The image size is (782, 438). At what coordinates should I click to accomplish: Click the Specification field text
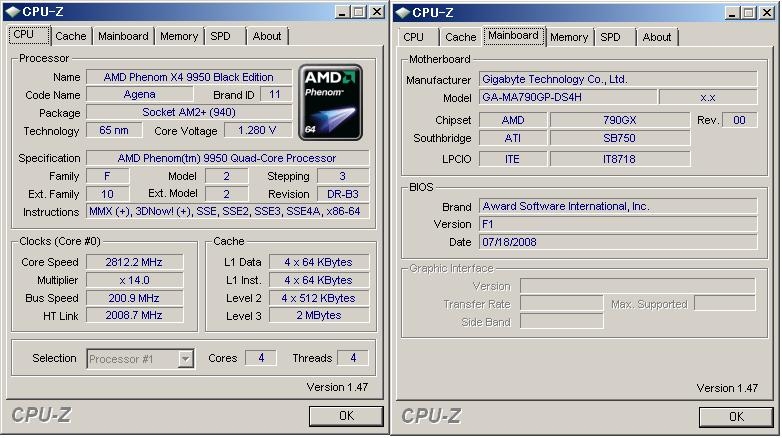(x=227, y=158)
